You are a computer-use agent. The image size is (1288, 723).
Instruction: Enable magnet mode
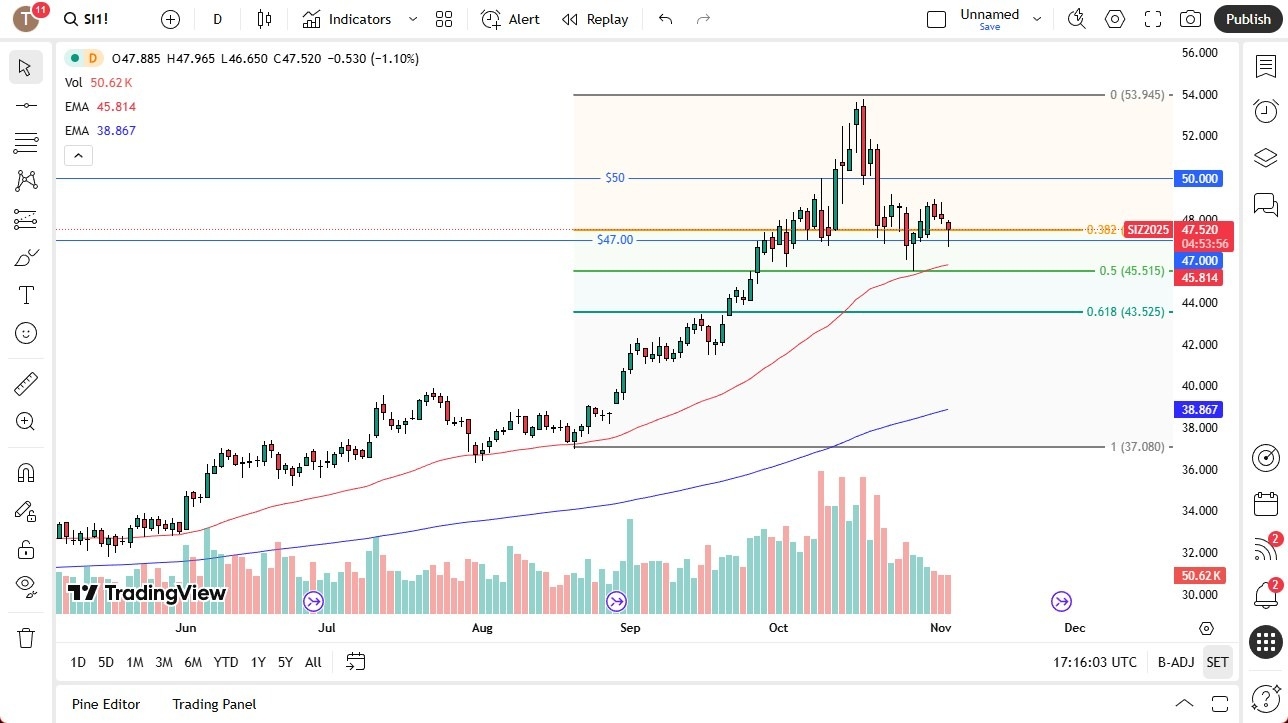[25, 472]
